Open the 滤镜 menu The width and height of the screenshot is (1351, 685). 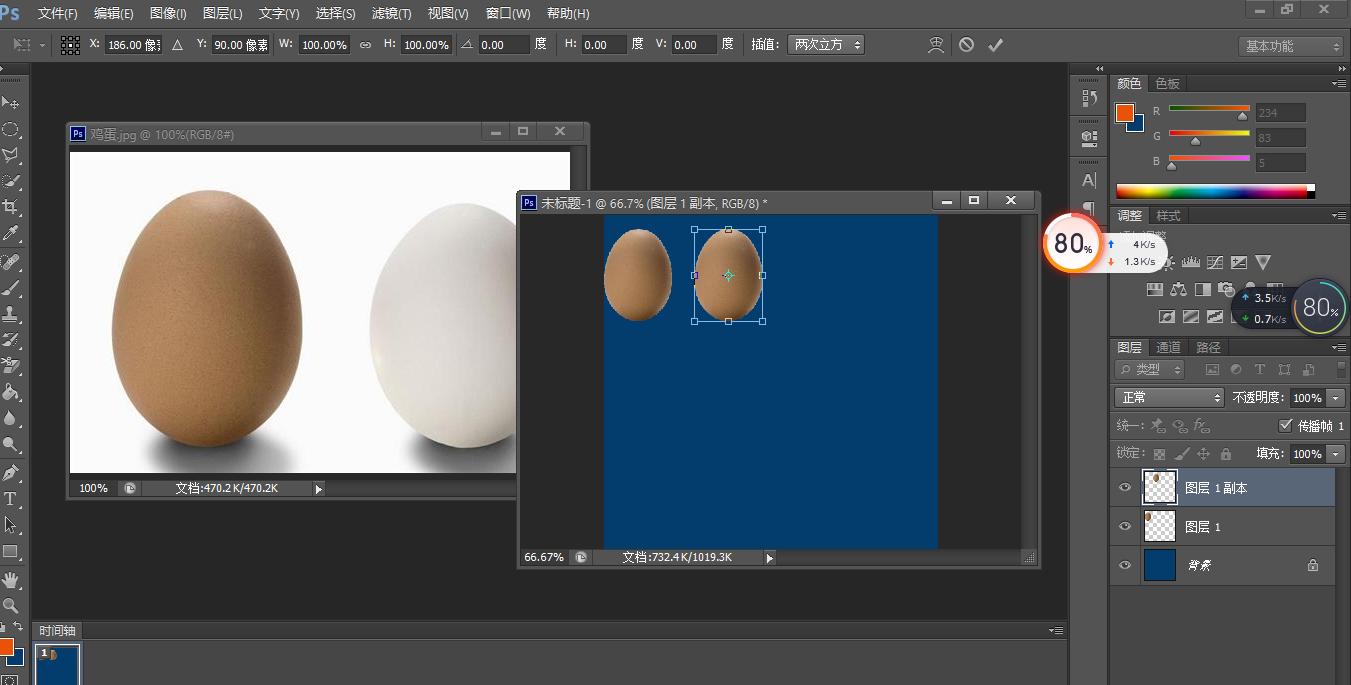click(391, 13)
